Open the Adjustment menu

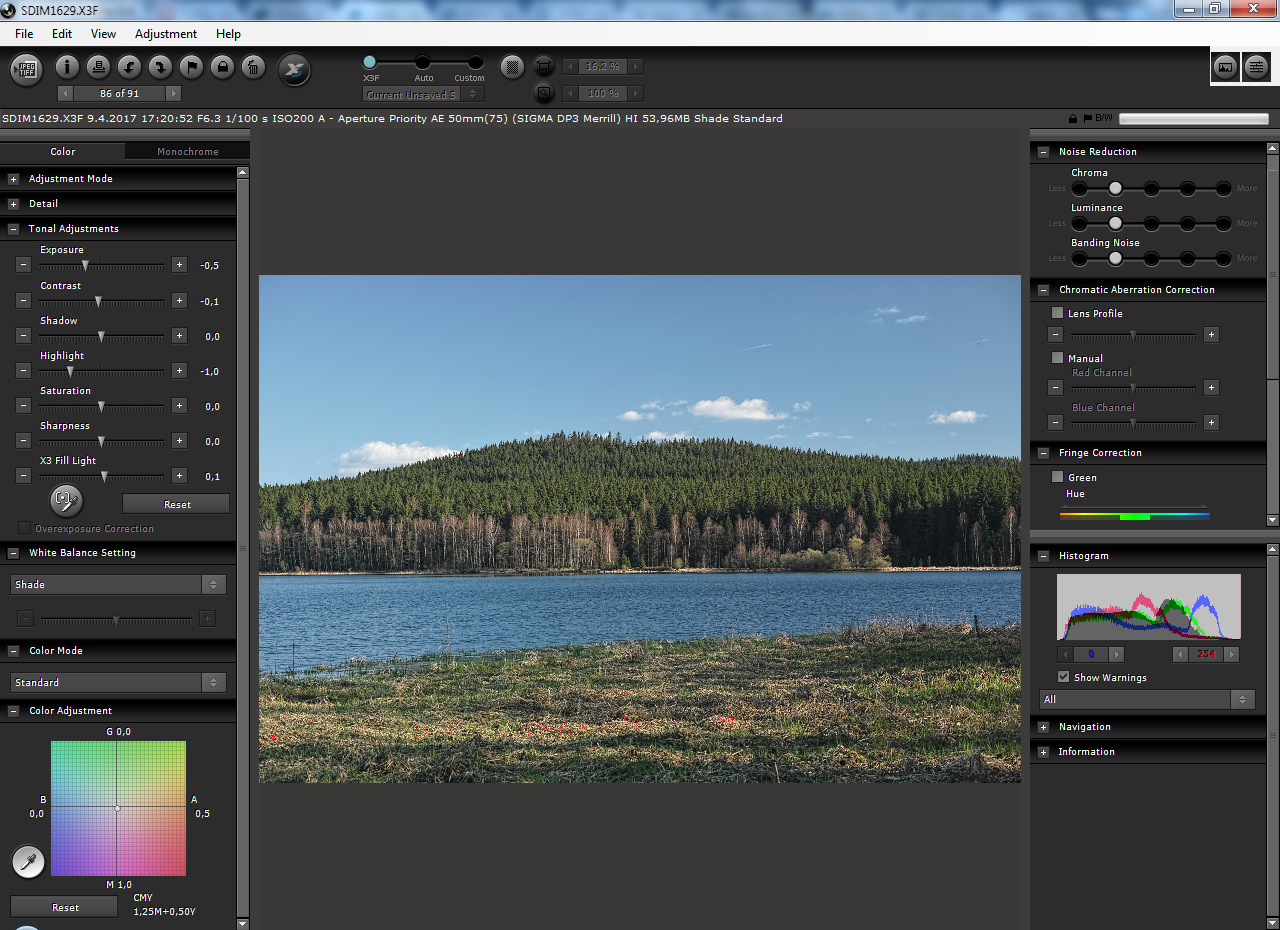point(165,33)
